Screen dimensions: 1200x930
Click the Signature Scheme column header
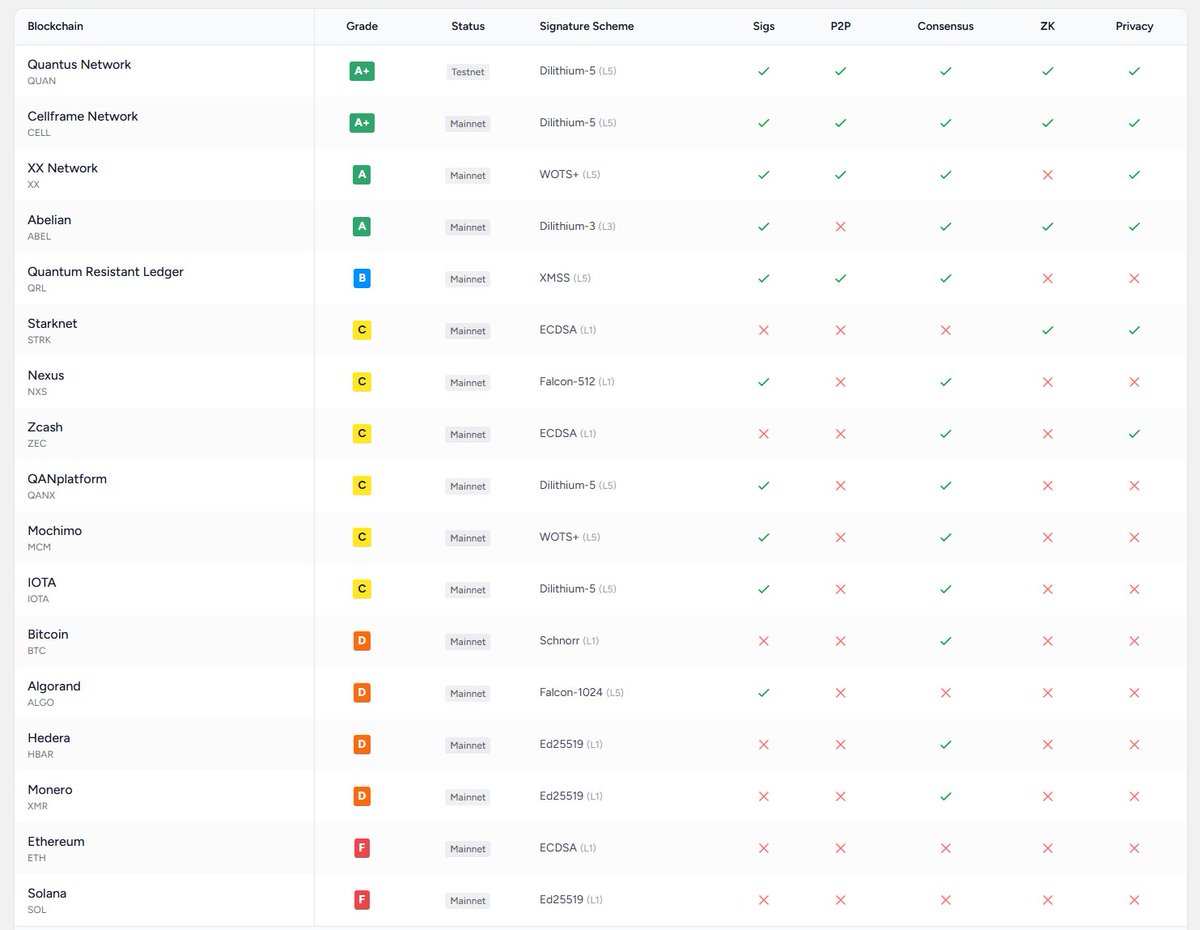click(x=587, y=26)
